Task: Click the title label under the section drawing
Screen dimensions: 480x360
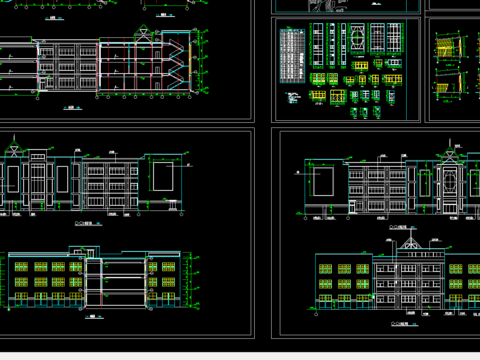Action: click(73, 108)
